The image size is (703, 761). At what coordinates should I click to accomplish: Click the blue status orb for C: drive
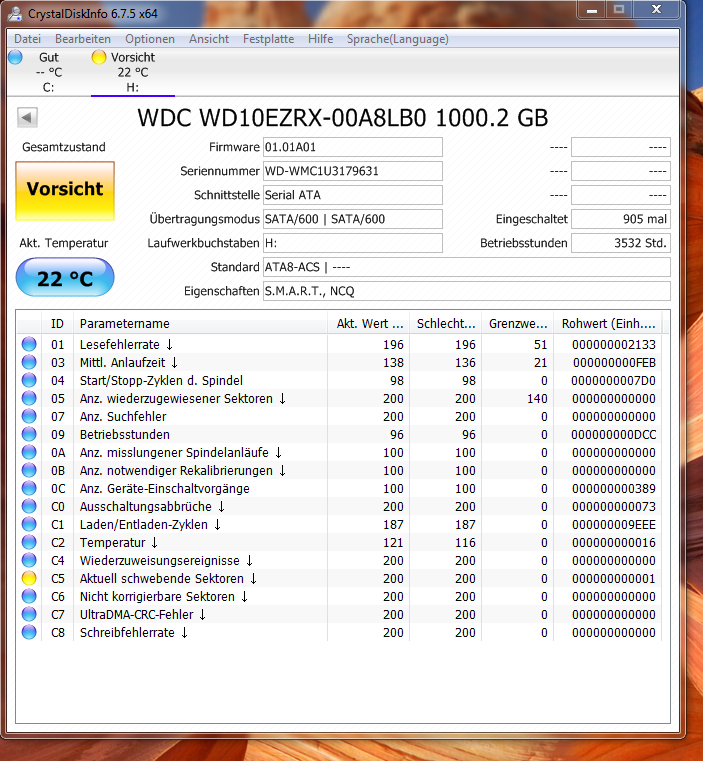pyautogui.click(x=16, y=57)
